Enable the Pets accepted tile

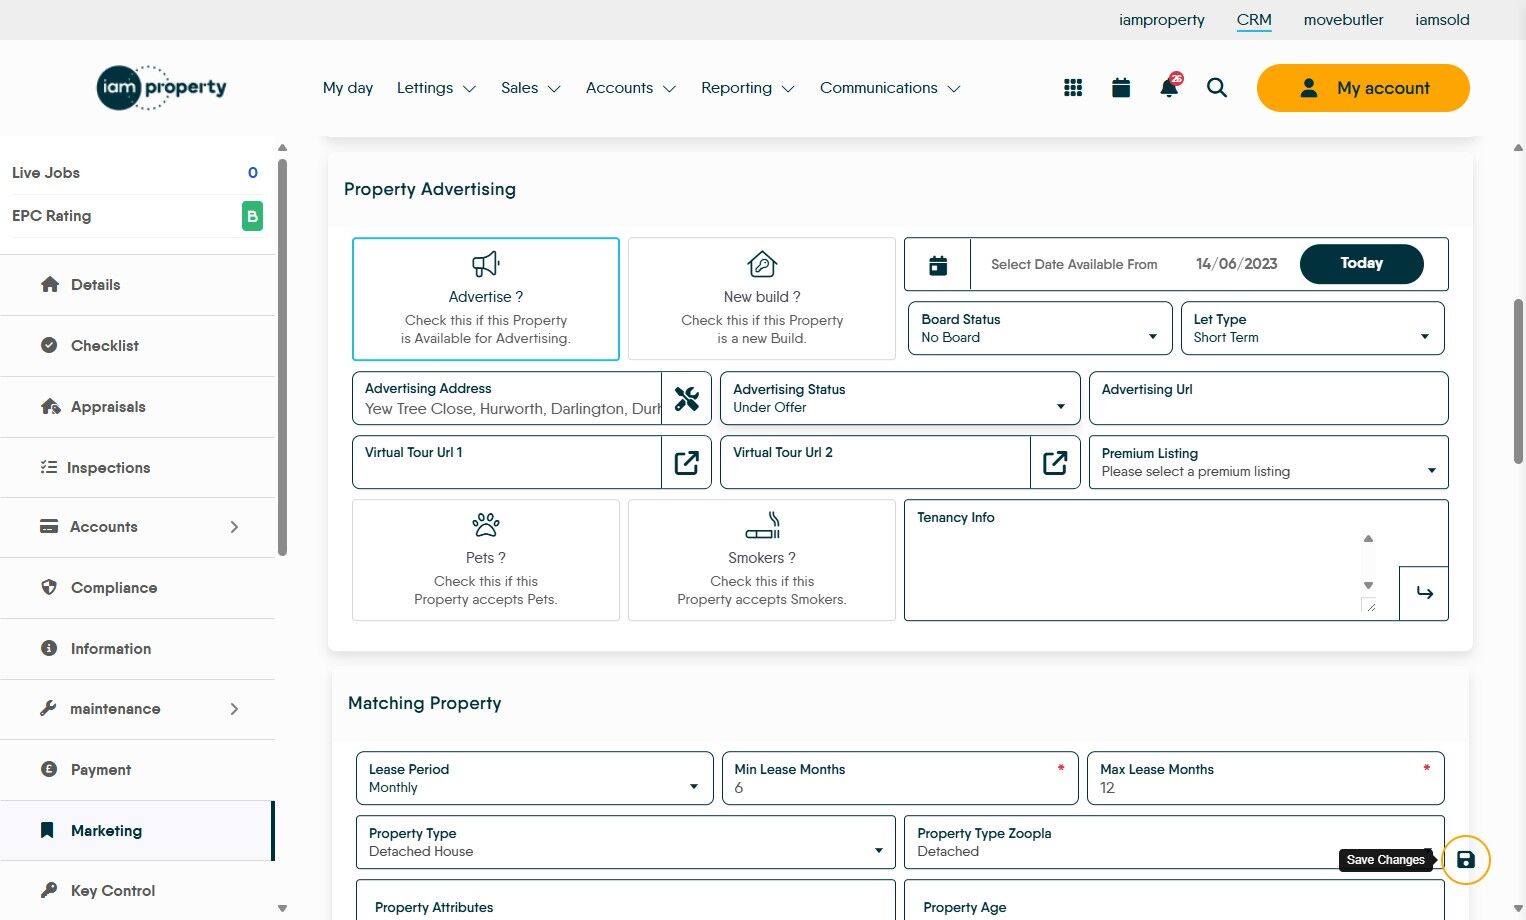[x=486, y=560]
